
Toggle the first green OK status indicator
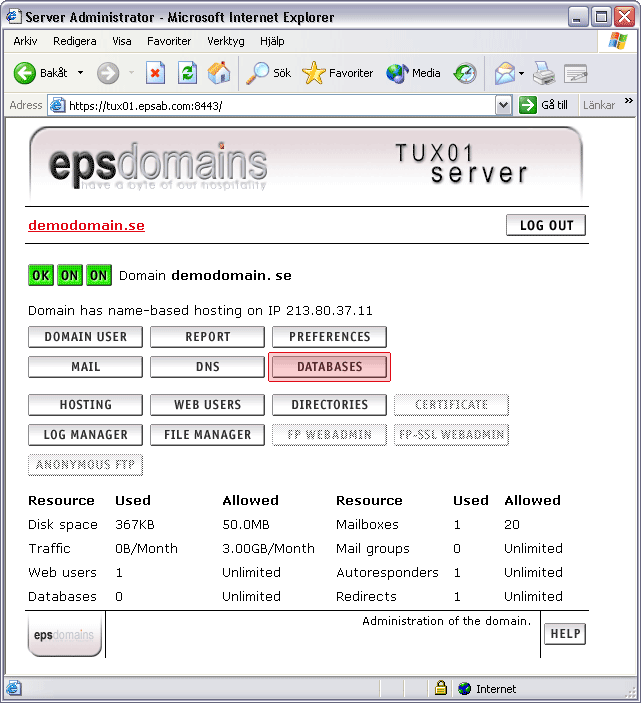[41, 275]
